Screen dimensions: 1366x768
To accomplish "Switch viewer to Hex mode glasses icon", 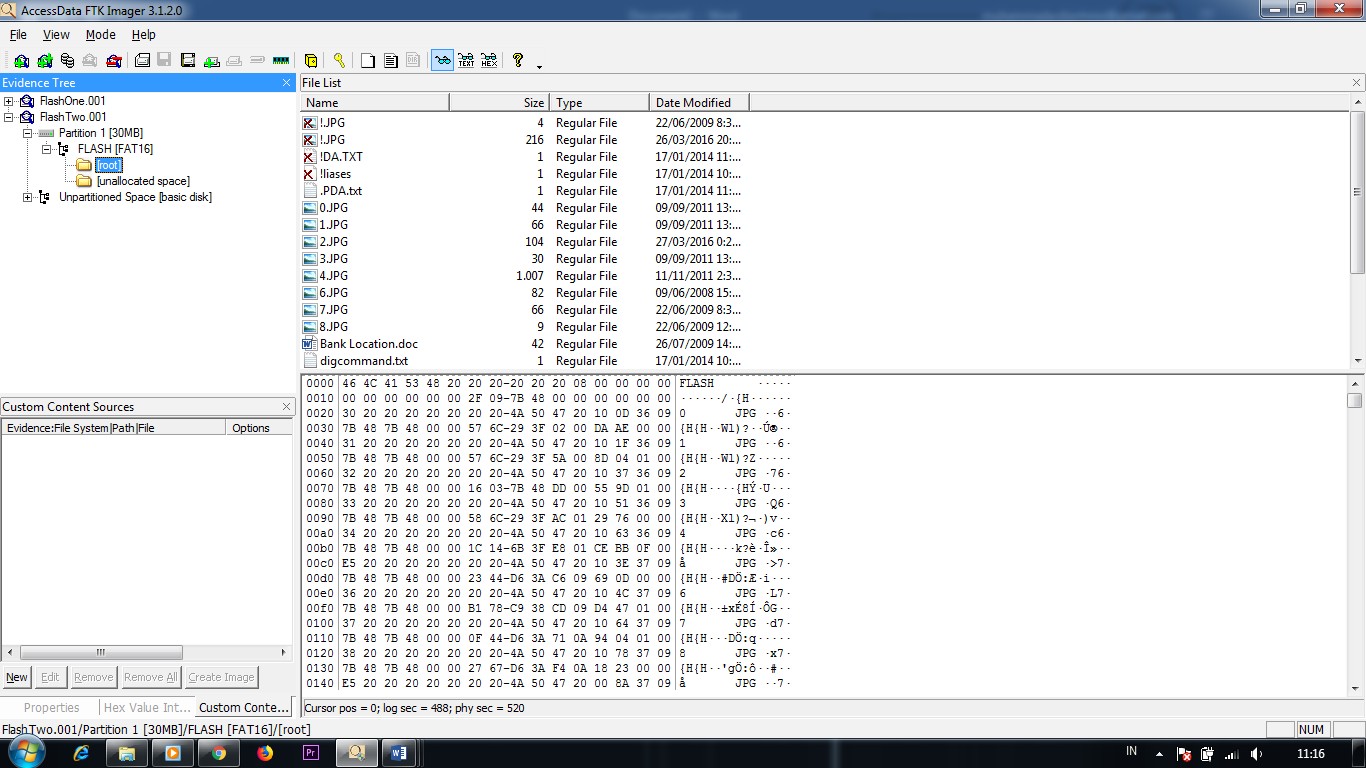I will coord(488,60).
